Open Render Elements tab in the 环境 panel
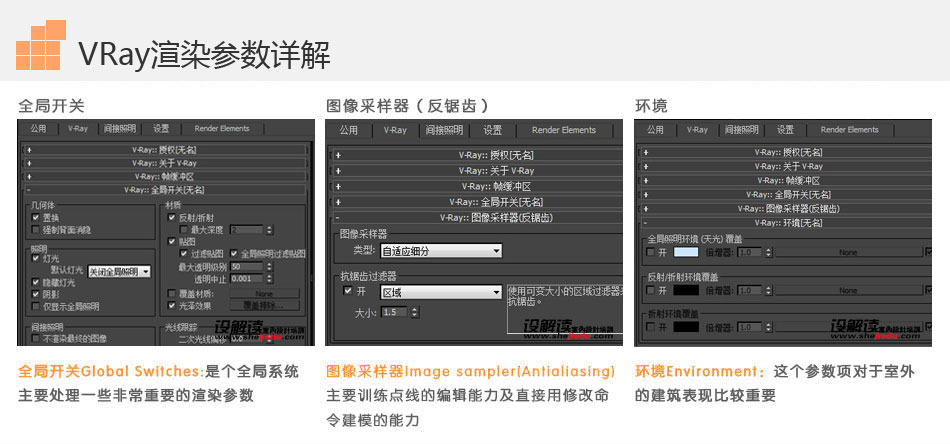The image size is (950, 444). [x=849, y=130]
